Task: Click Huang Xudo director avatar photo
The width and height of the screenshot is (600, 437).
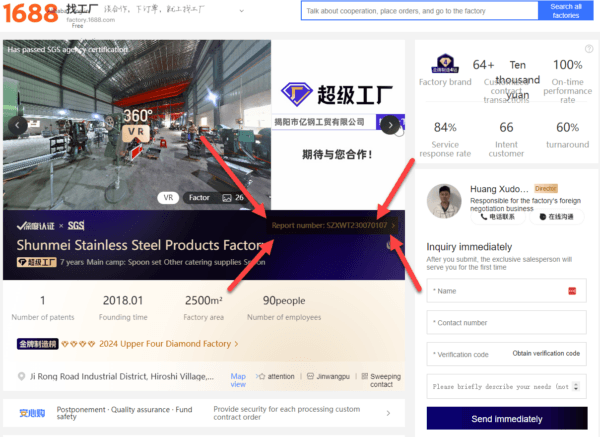Action: [x=444, y=201]
